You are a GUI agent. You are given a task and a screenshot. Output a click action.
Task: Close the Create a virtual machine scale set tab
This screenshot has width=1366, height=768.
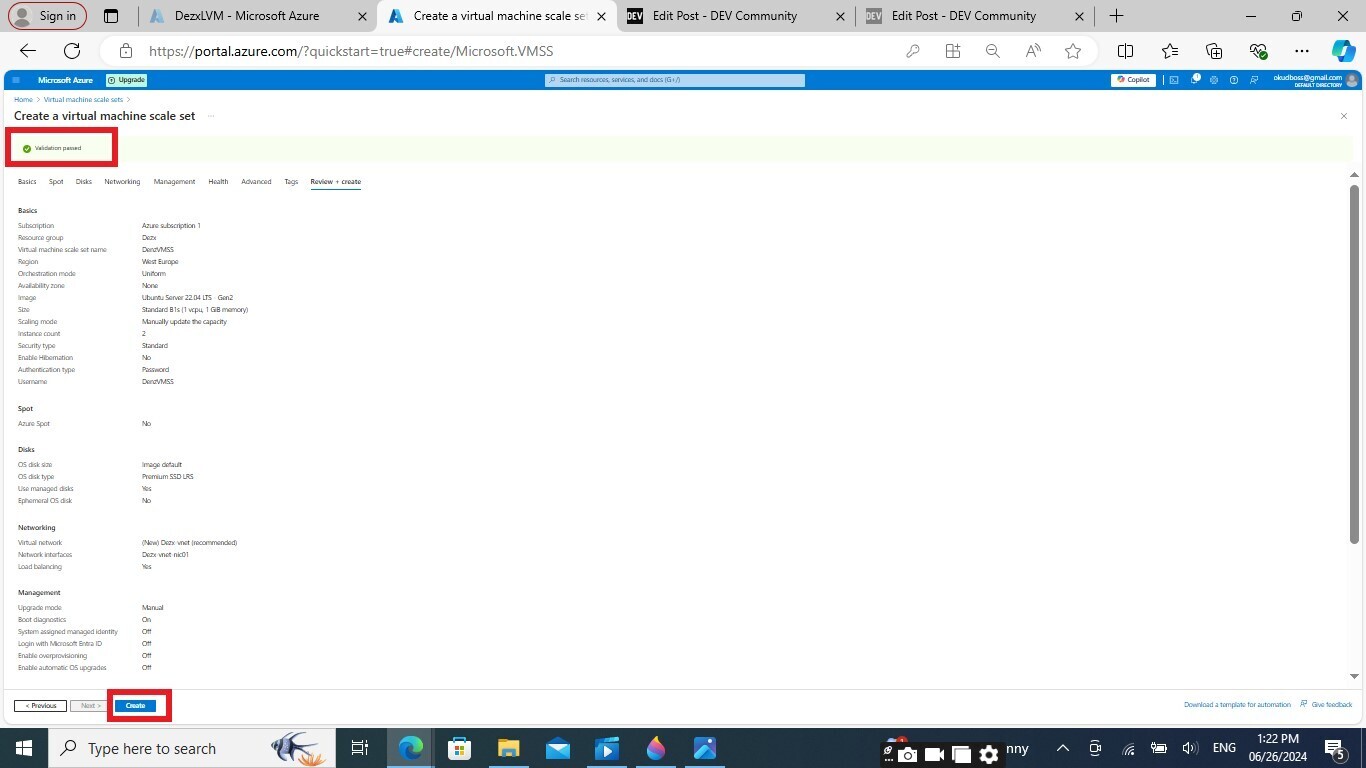tap(601, 16)
